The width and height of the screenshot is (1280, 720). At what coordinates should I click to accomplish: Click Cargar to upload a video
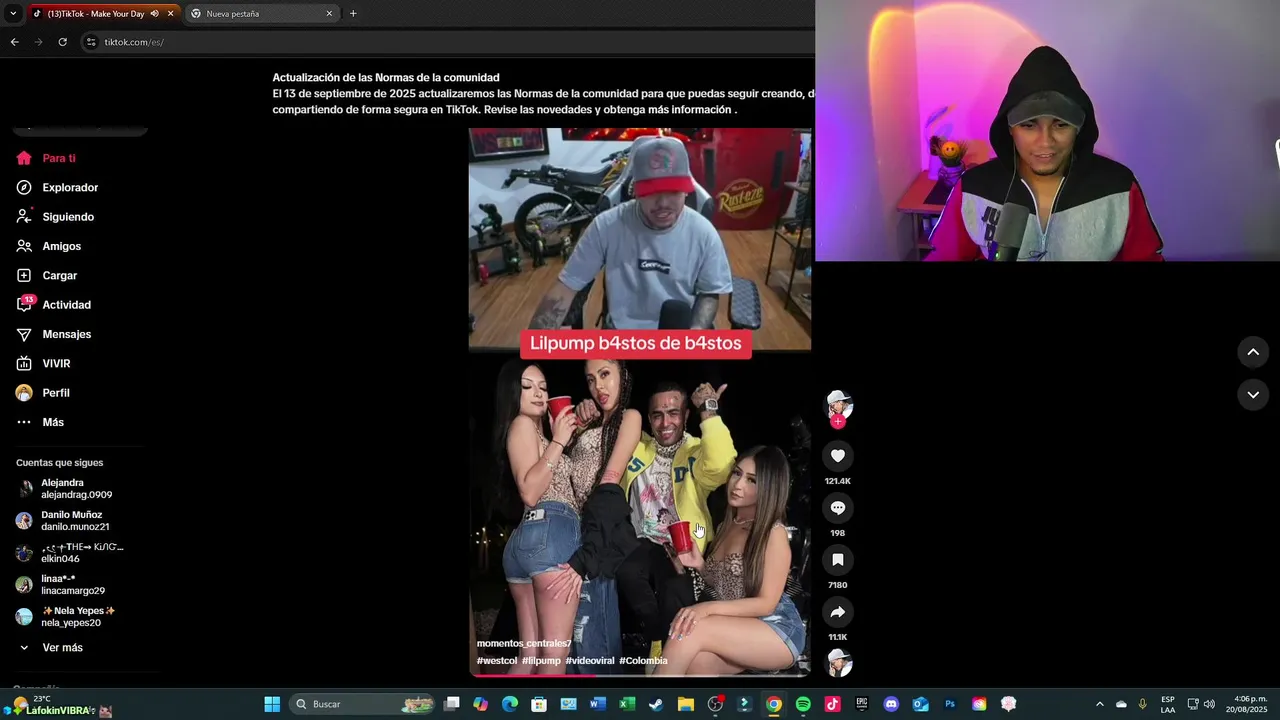47,275
